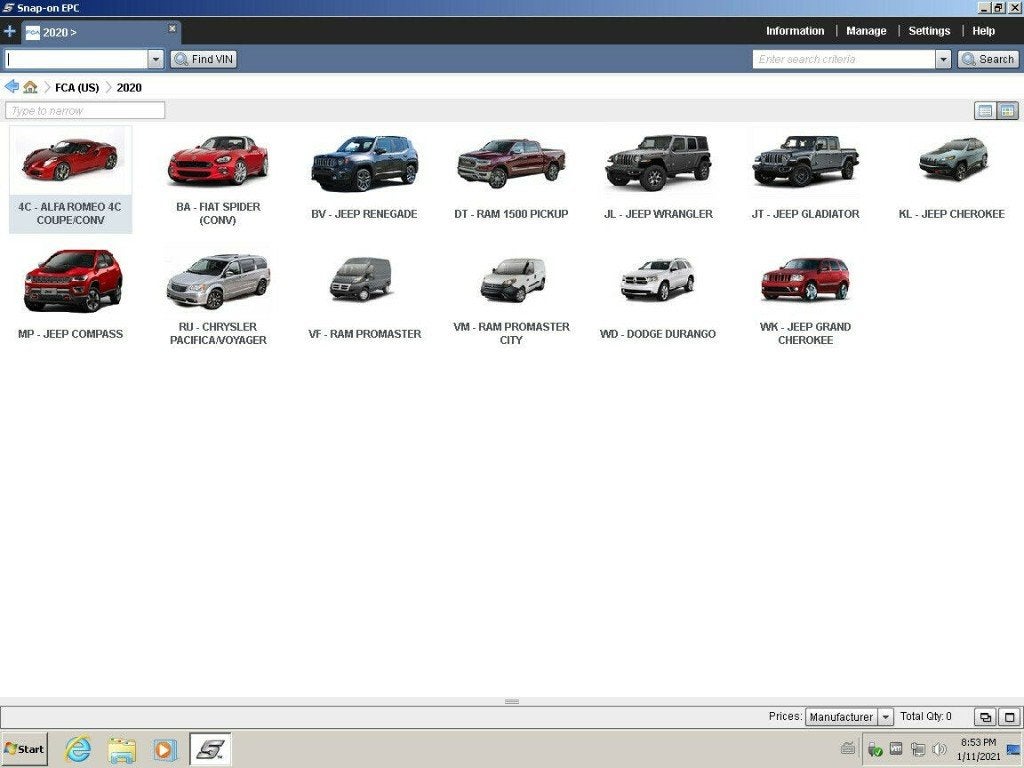Screen dimensions: 1024x768
Task: Open the Settings menu
Action: (x=929, y=31)
